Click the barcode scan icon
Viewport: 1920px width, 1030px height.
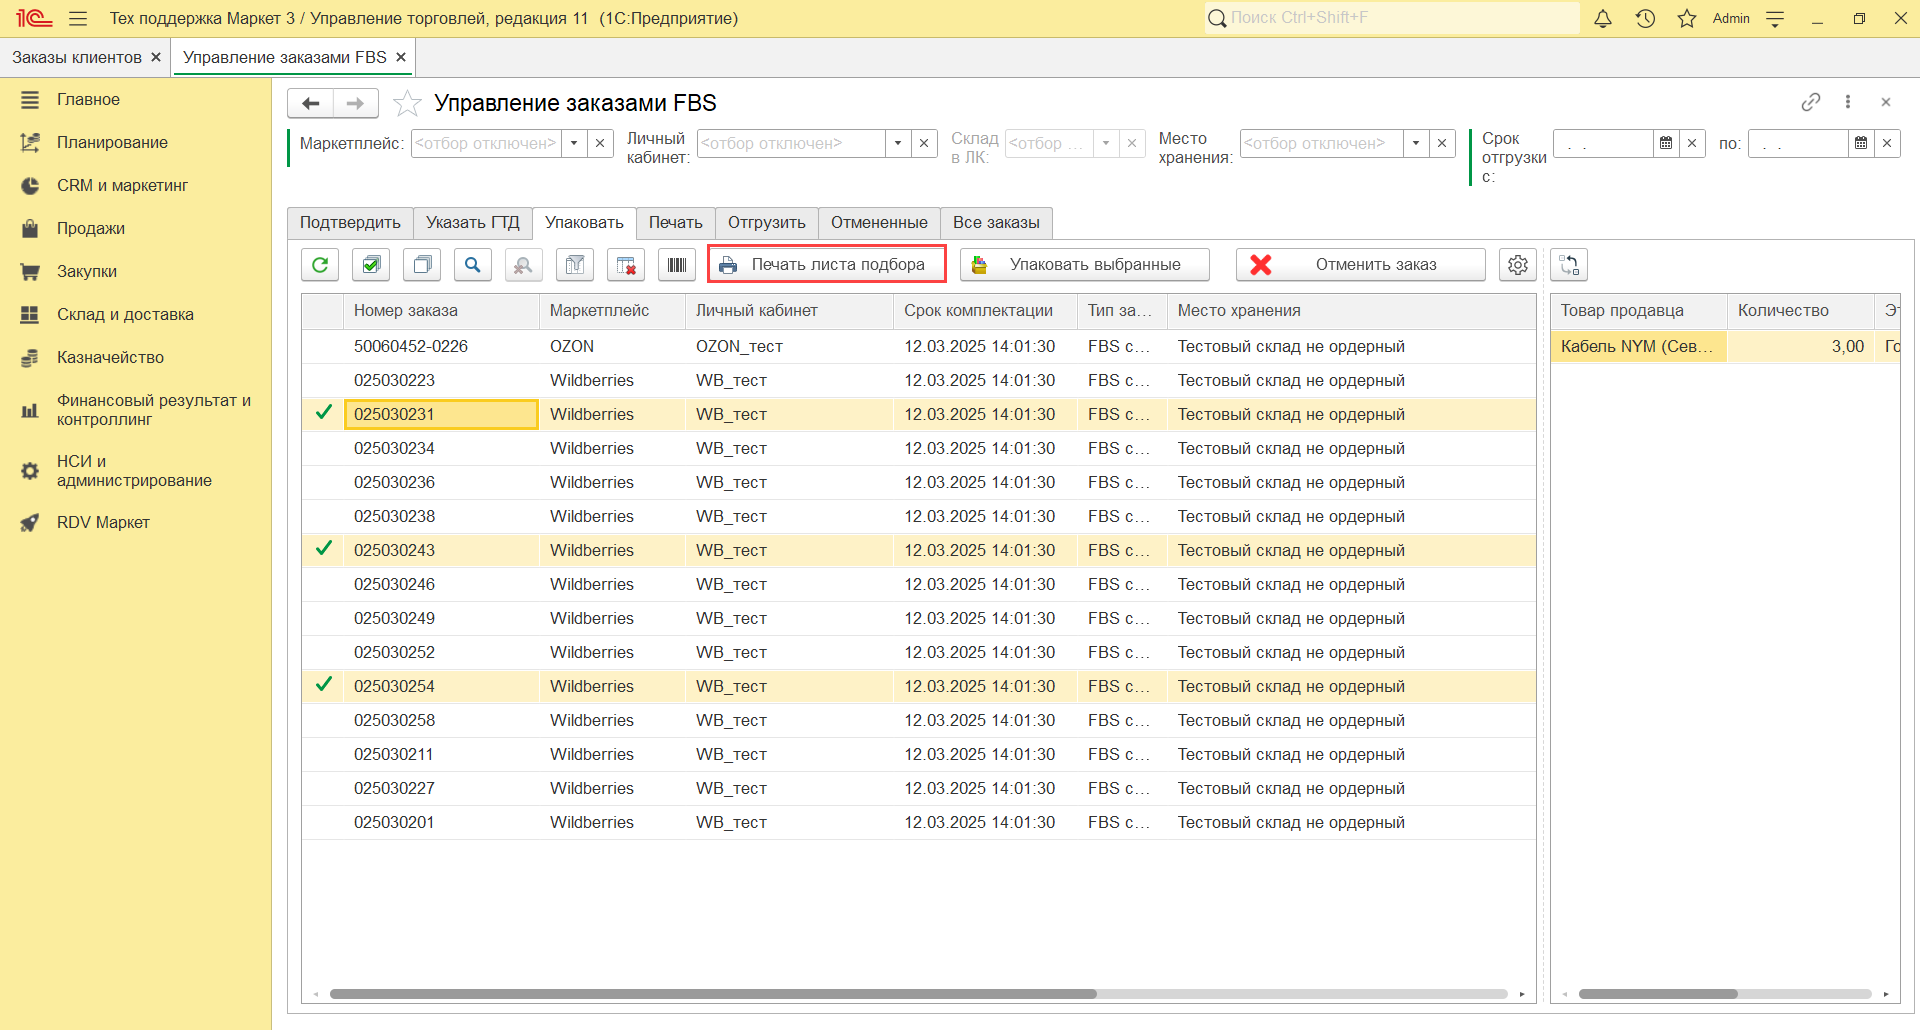[677, 265]
